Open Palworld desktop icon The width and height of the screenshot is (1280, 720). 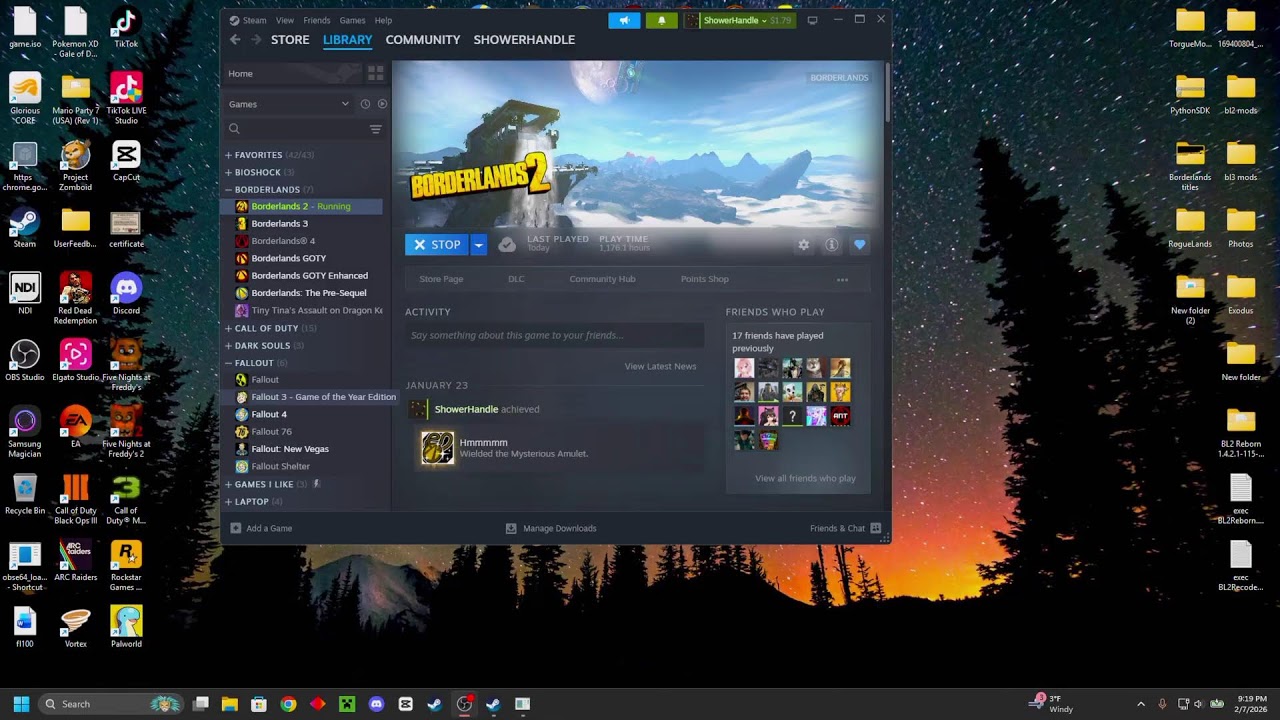pyautogui.click(x=126, y=627)
